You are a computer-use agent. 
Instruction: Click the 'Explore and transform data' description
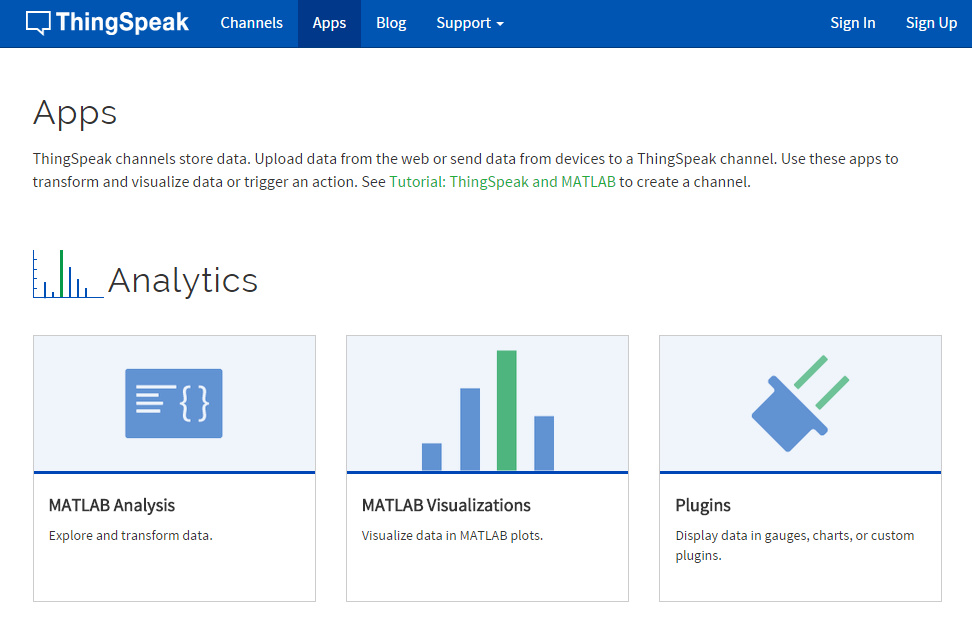130,535
